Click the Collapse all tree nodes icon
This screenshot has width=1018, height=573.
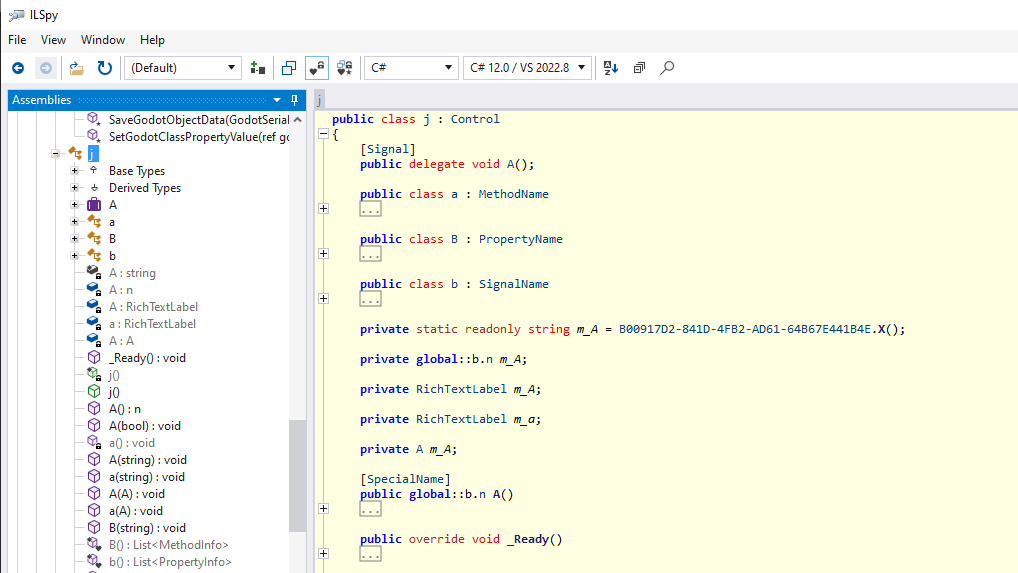639,68
